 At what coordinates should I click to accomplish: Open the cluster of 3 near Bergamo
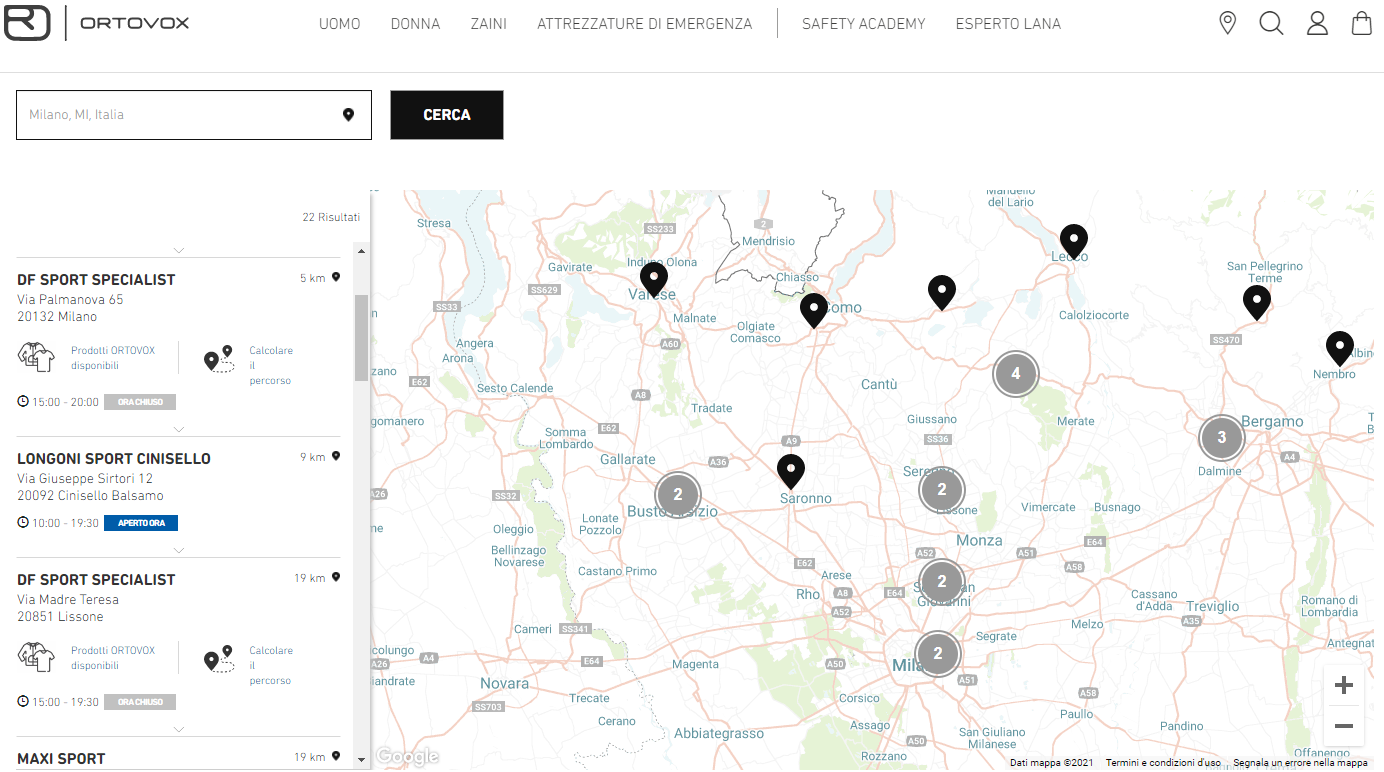[x=1221, y=437]
